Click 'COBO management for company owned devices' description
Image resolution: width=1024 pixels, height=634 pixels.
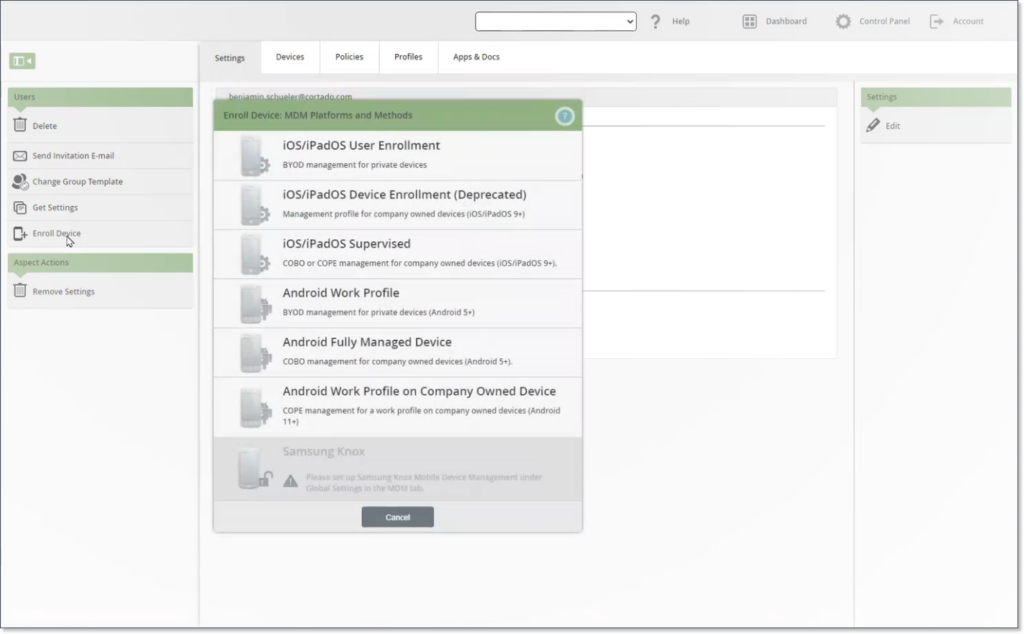coord(397,361)
